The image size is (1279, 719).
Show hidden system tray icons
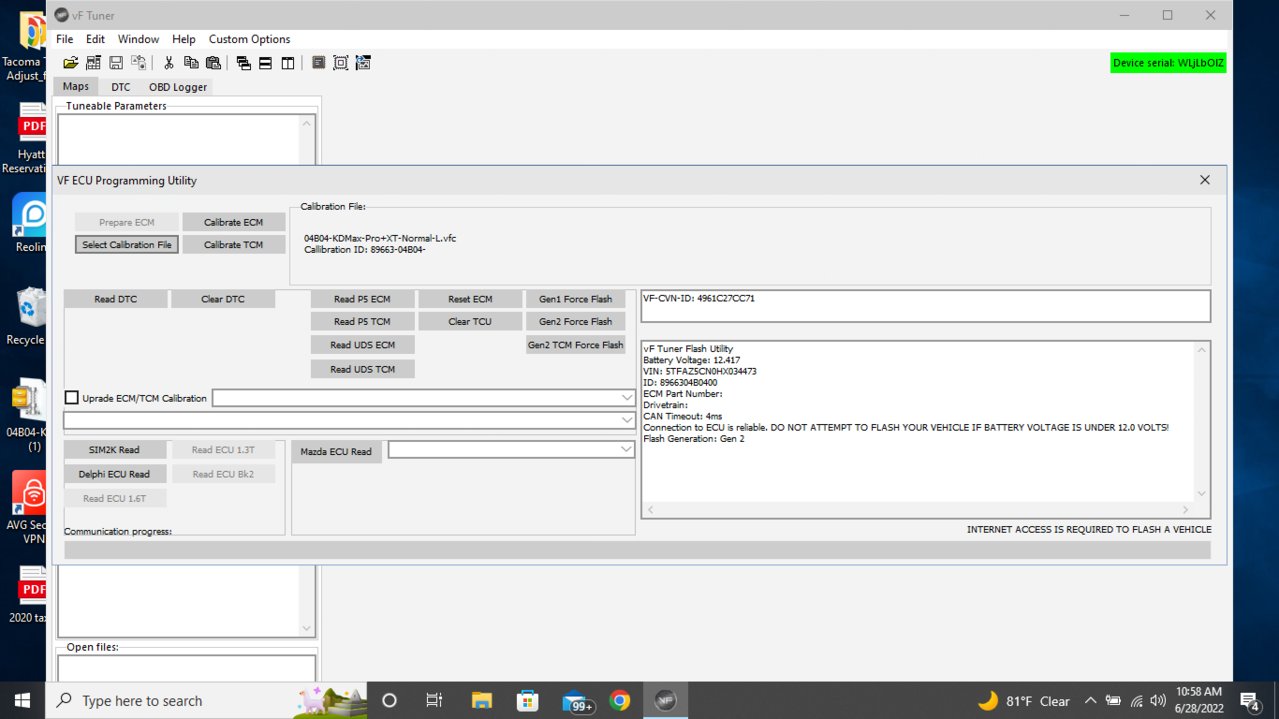pos(1090,700)
